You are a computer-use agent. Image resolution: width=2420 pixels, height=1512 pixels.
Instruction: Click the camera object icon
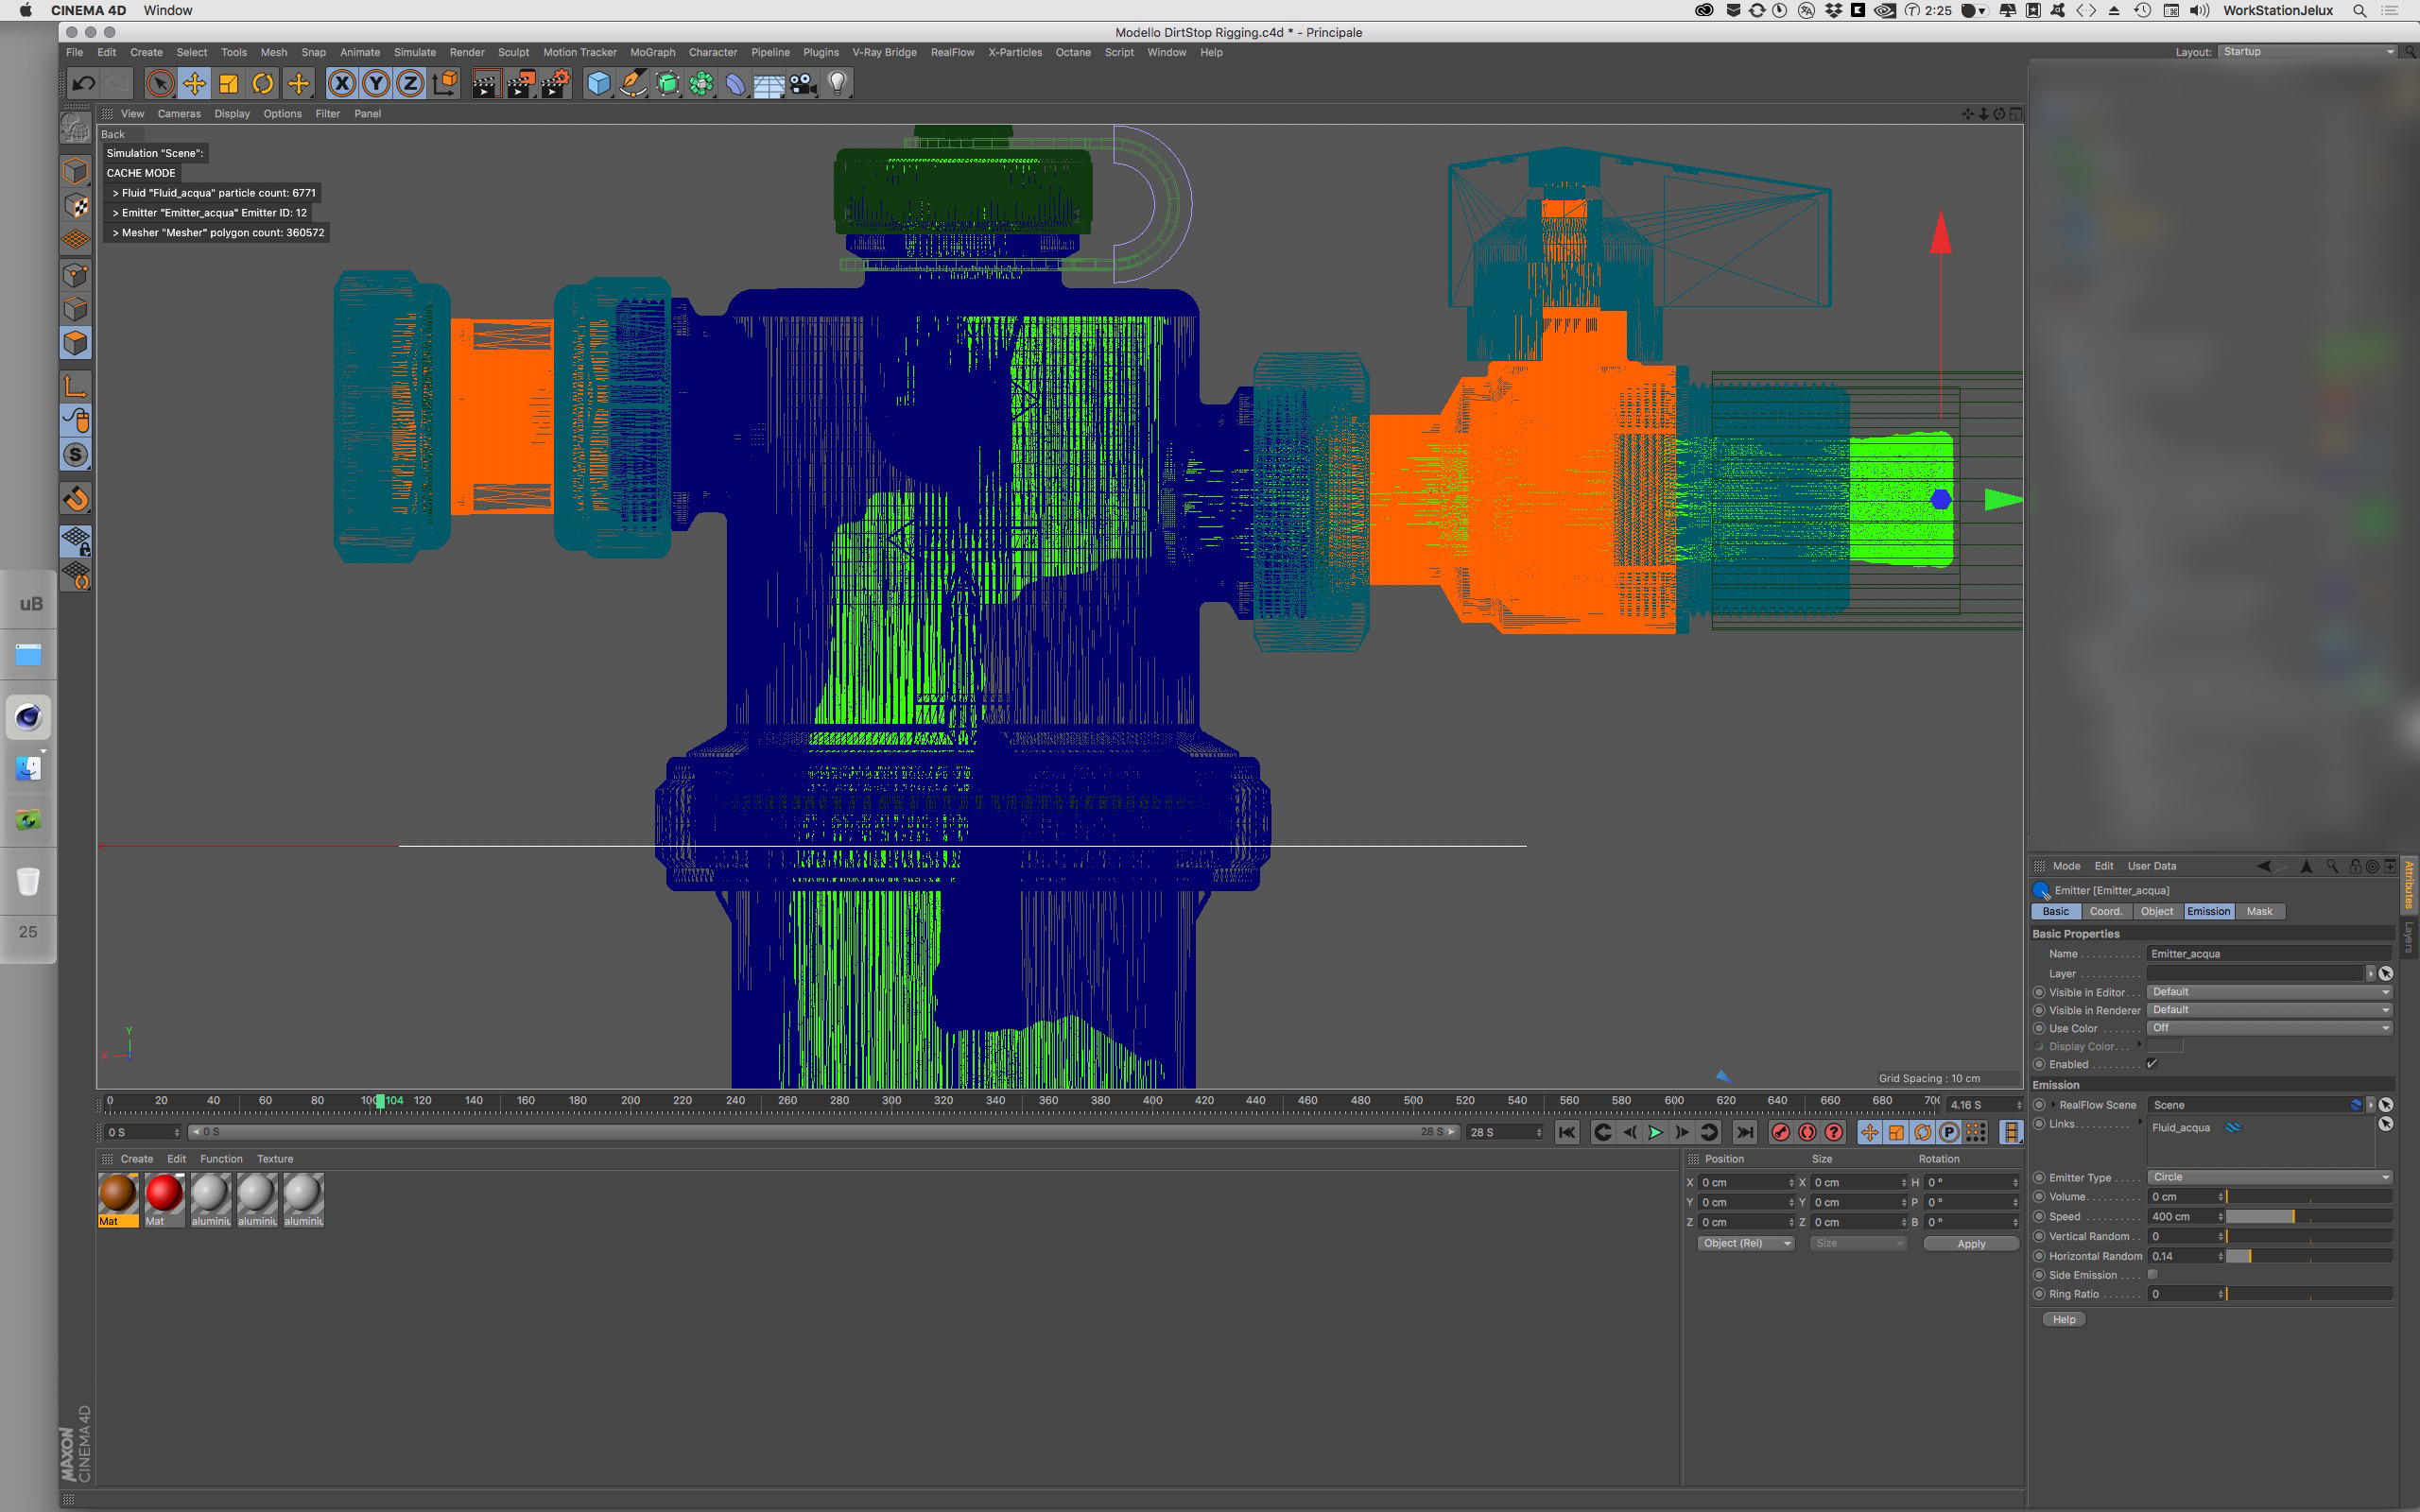coord(803,84)
